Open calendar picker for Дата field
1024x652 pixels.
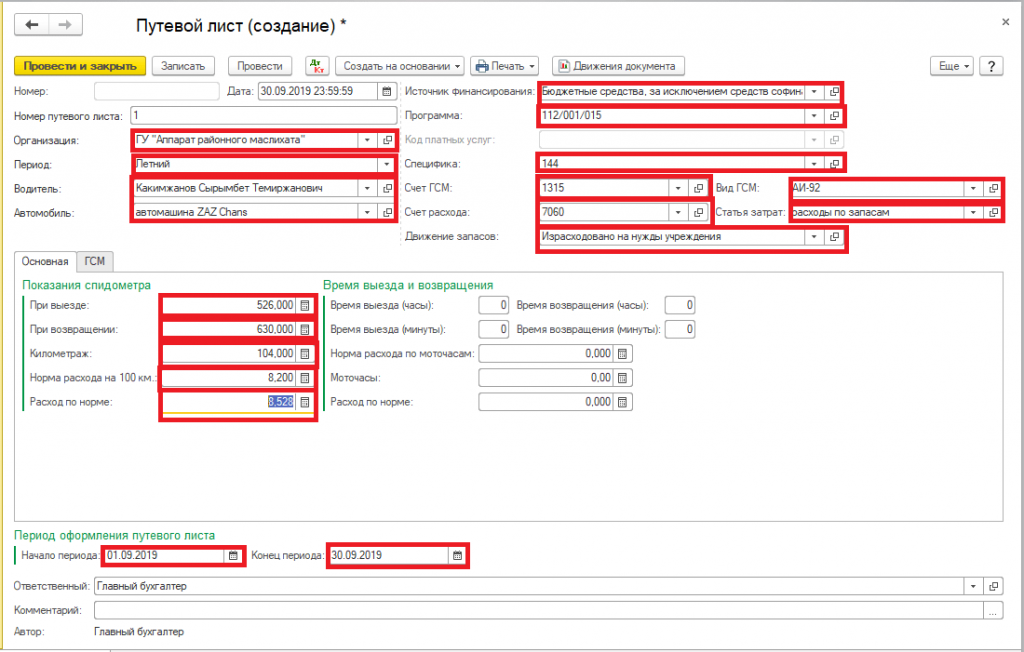click(x=386, y=91)
